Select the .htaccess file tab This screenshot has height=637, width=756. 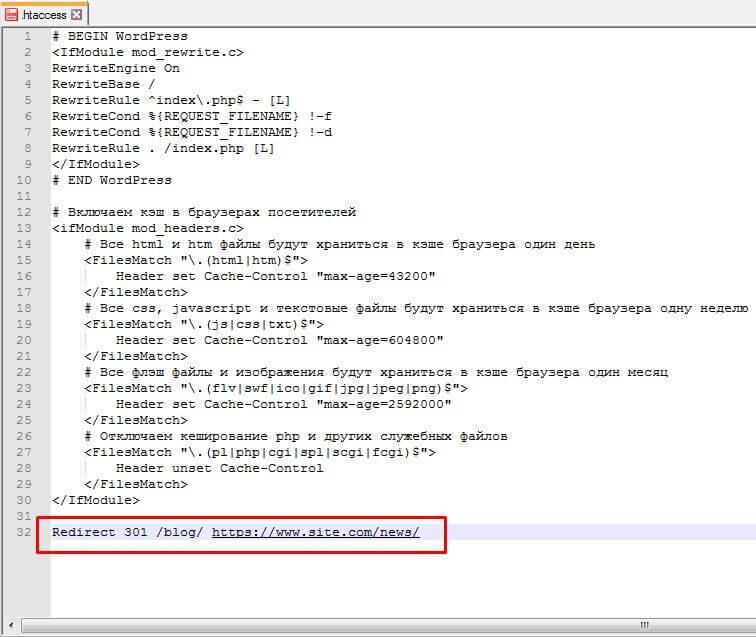tap(44, 14)
